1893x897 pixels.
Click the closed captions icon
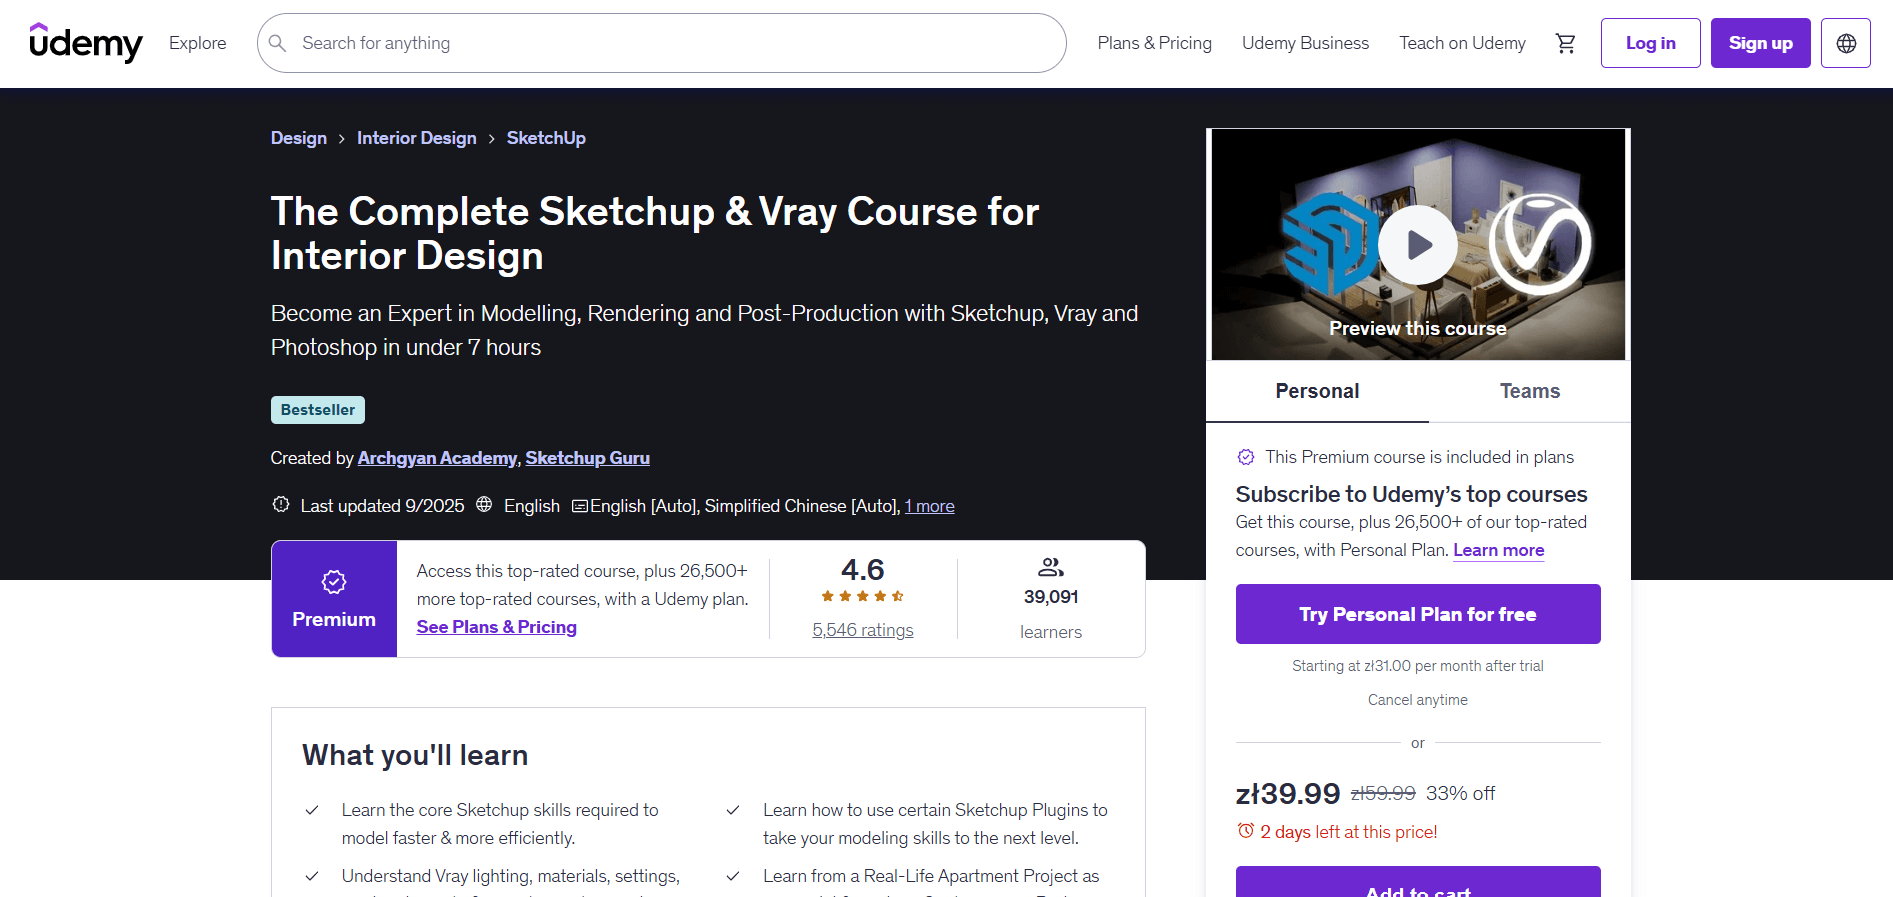pos(580,506)
